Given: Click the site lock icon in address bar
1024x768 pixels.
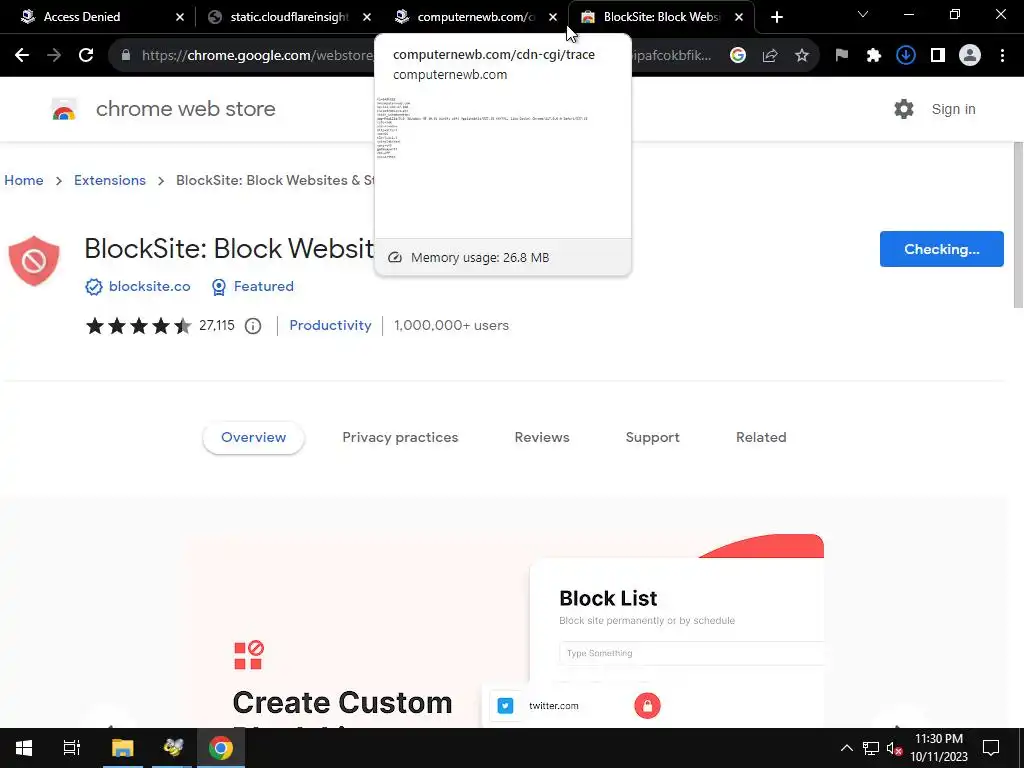Looking at the screenshot, I should [126, 56].
